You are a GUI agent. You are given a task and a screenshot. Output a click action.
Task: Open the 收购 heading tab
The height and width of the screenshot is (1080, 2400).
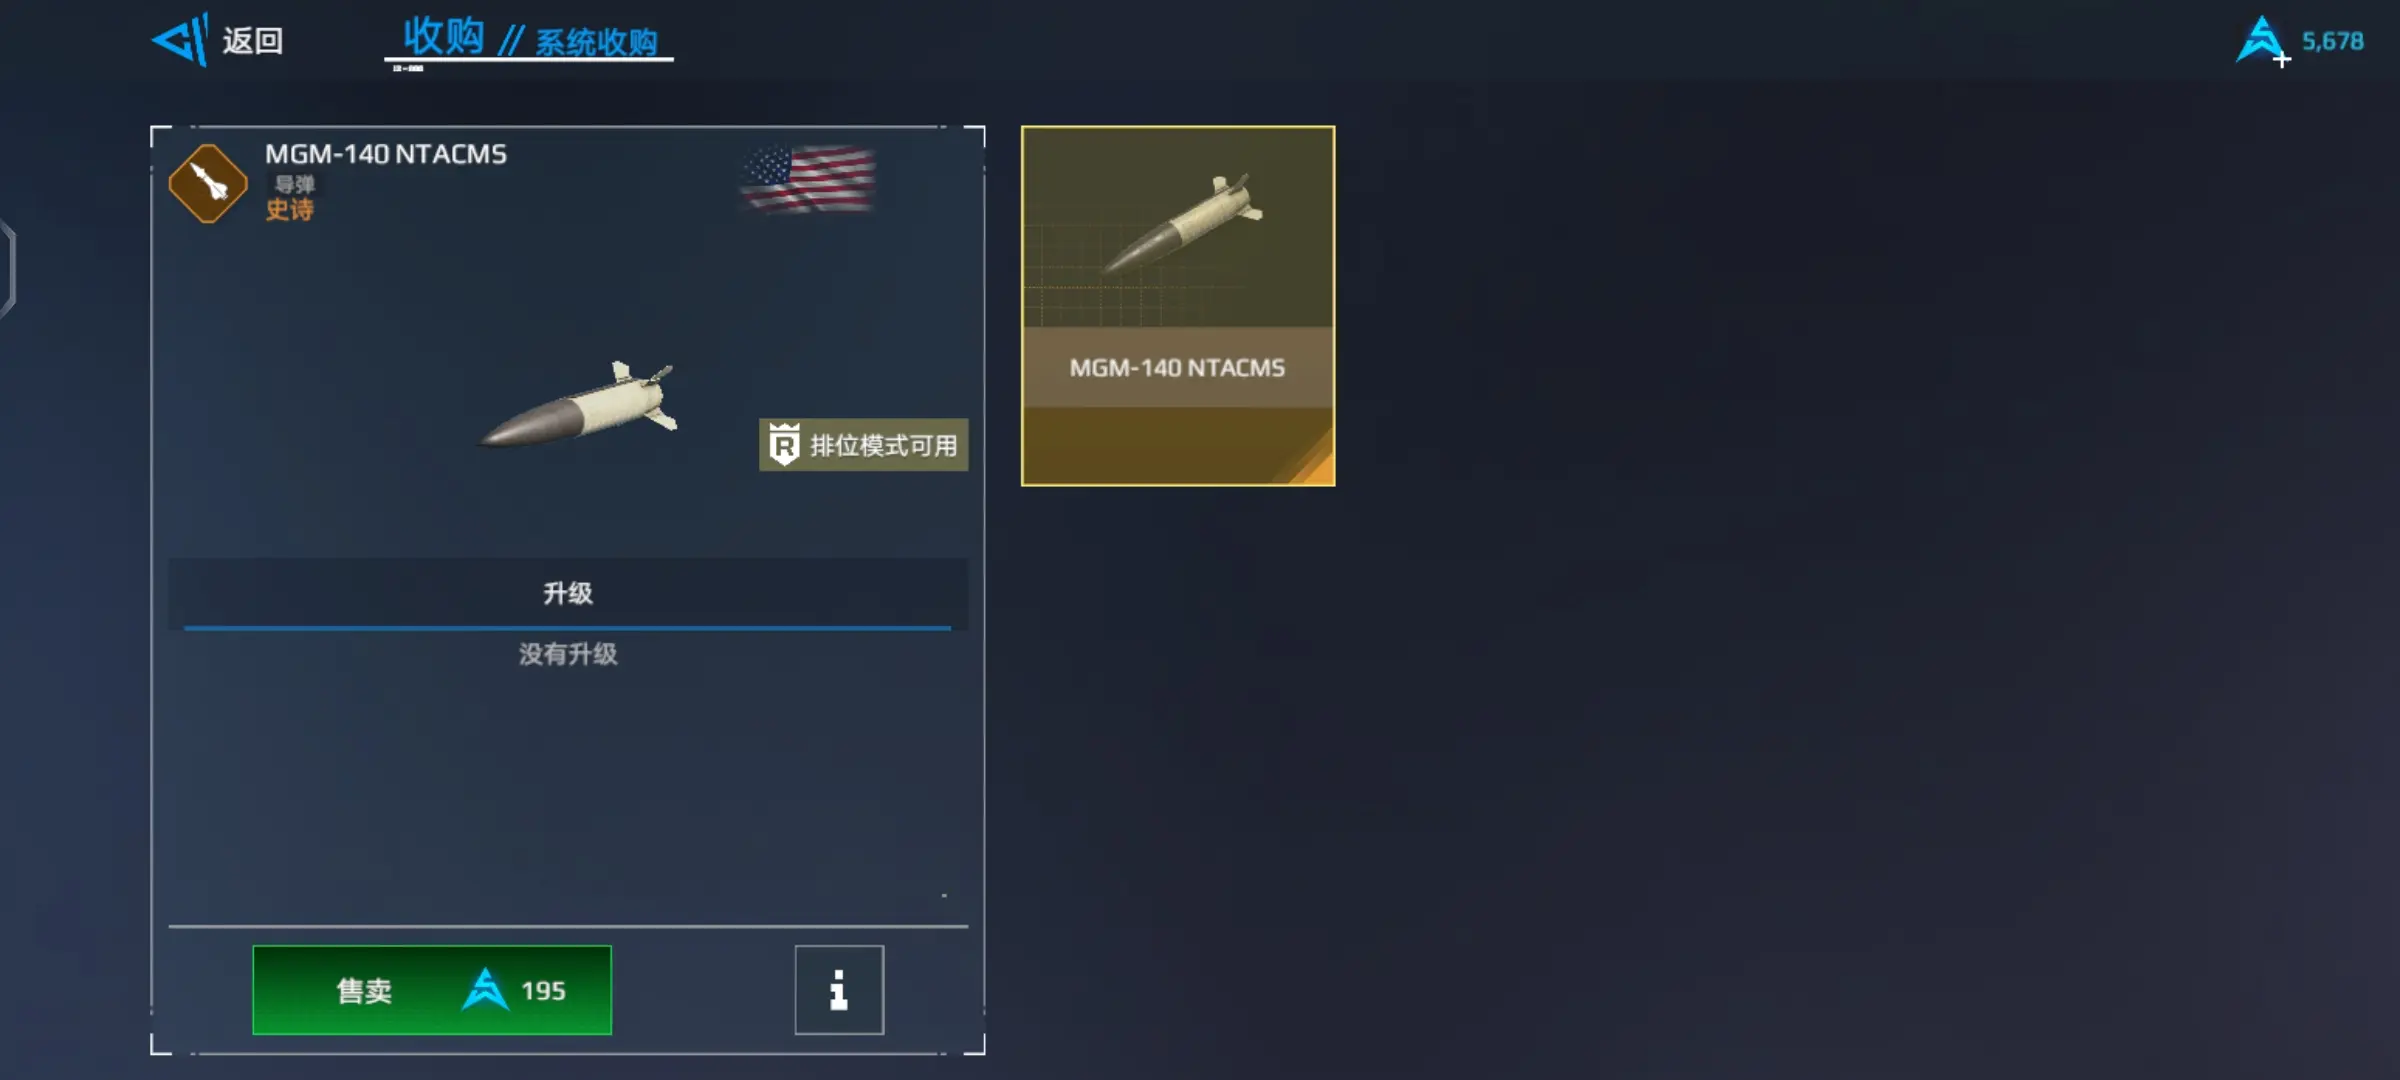coord(444,37)
